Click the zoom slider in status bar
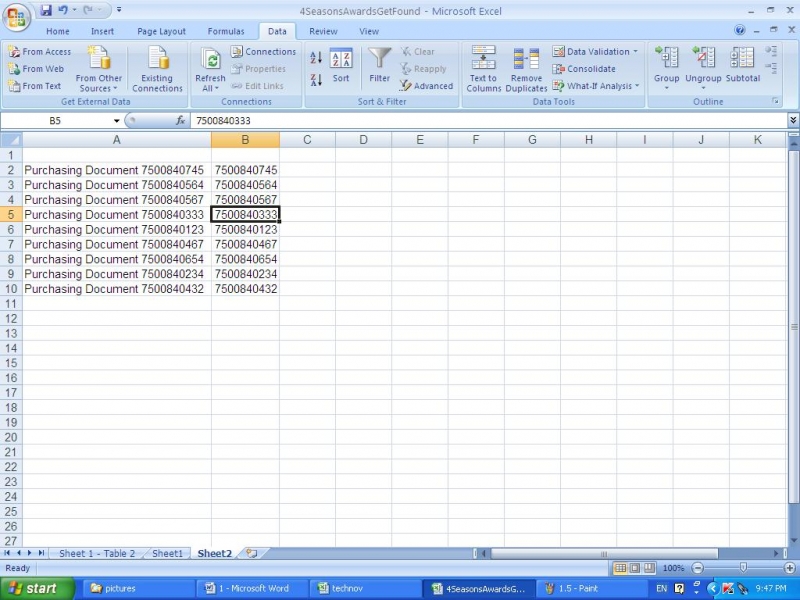Screen dimensions: 800x600 click(742, 568)
